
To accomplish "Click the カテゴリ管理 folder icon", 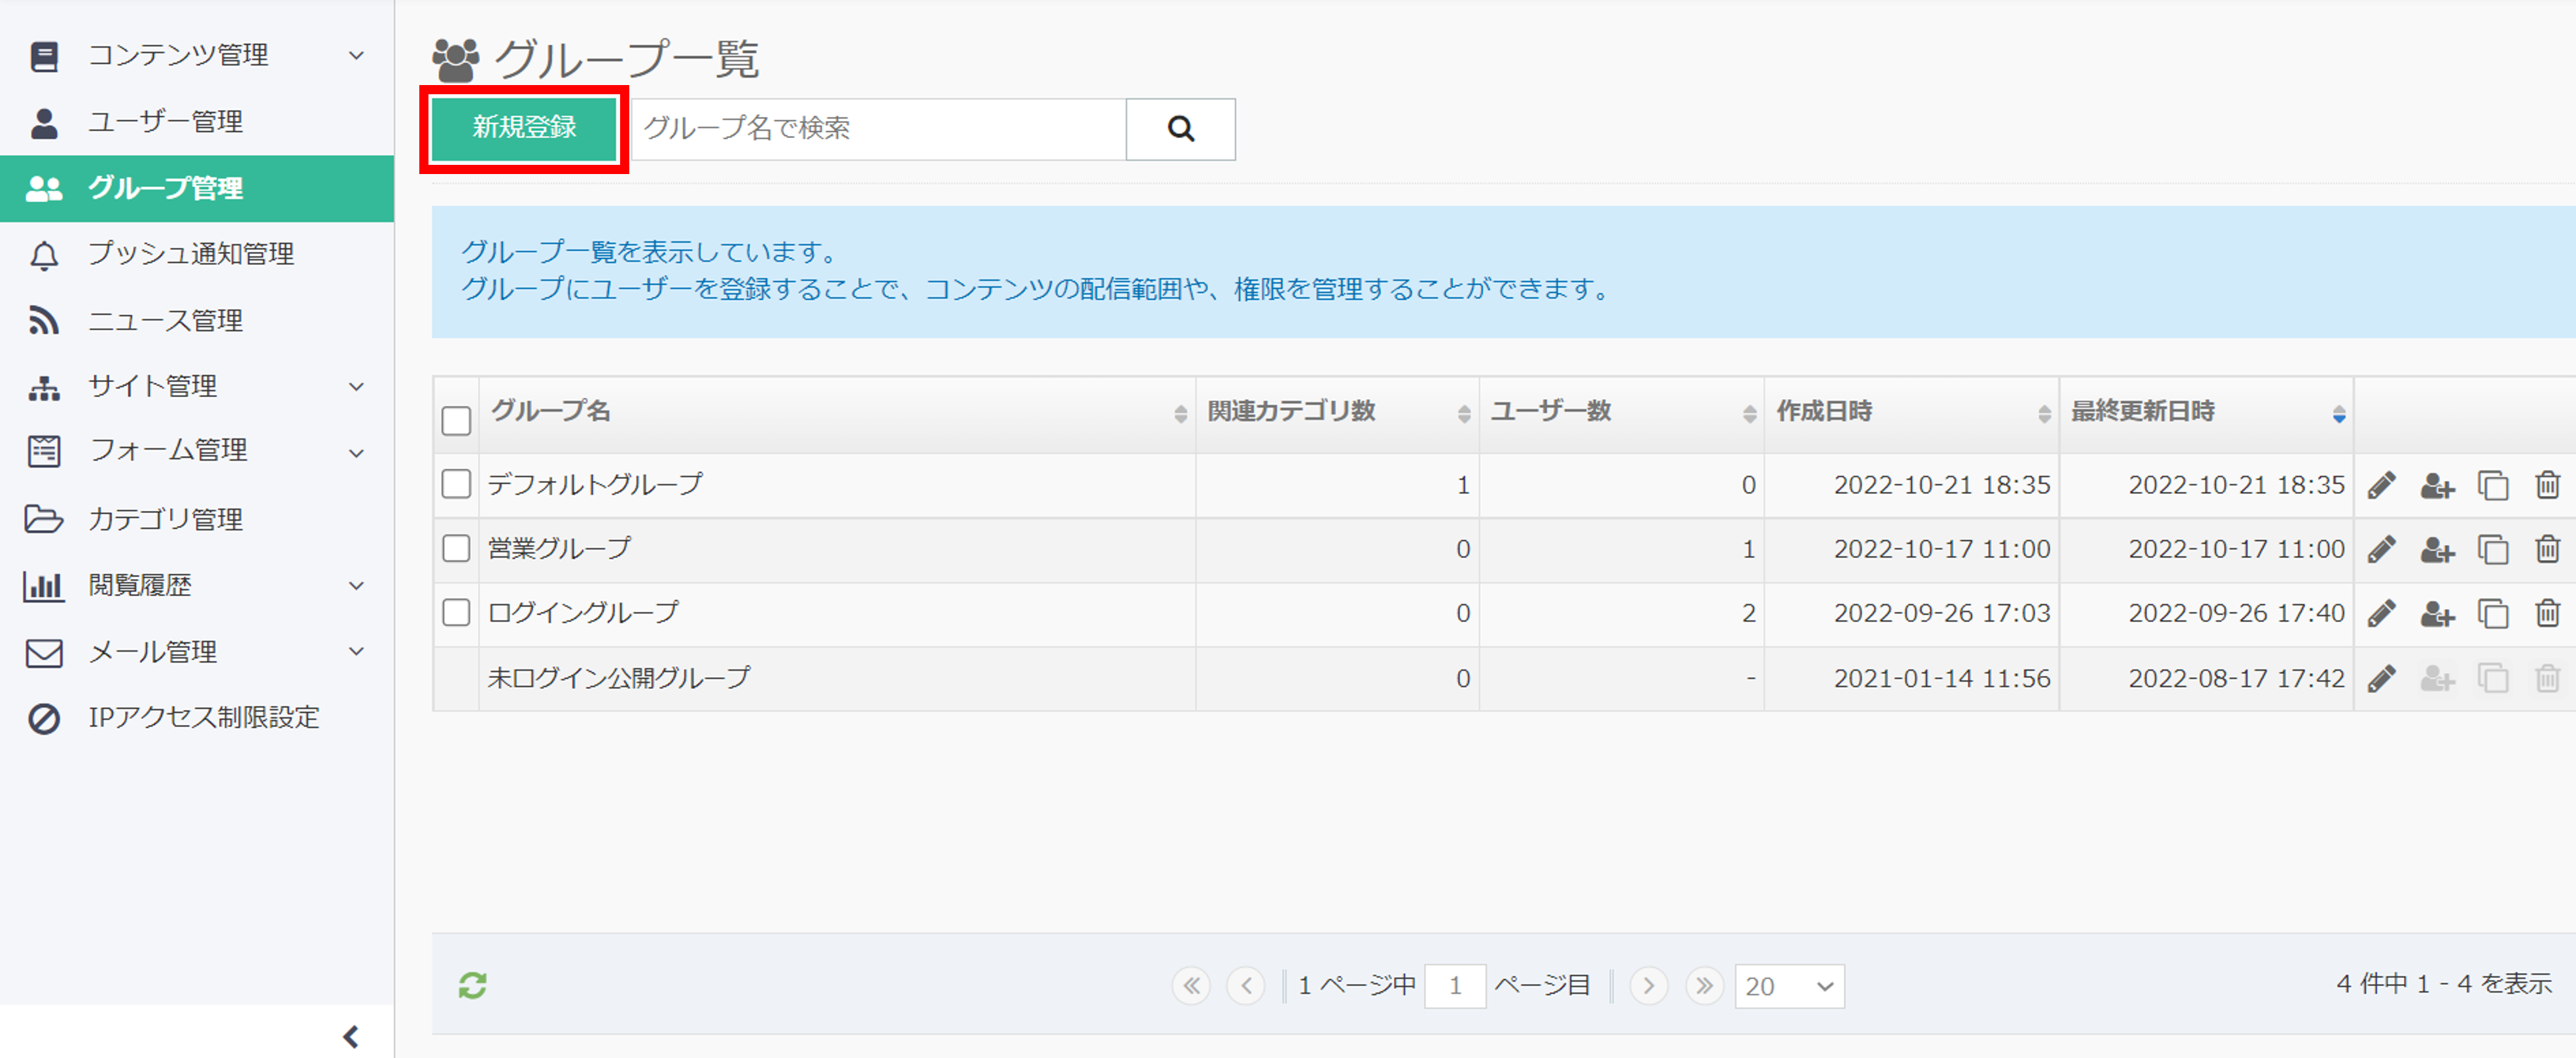I will point(44,519).
